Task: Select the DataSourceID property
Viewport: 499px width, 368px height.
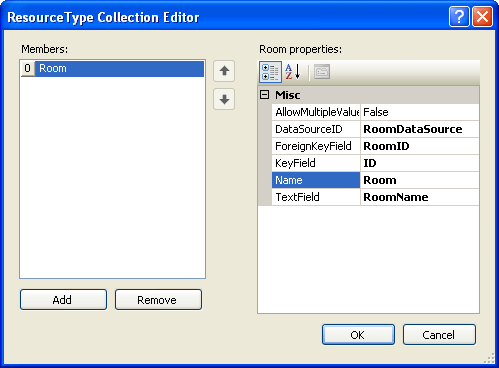Action: click(316, 129)
